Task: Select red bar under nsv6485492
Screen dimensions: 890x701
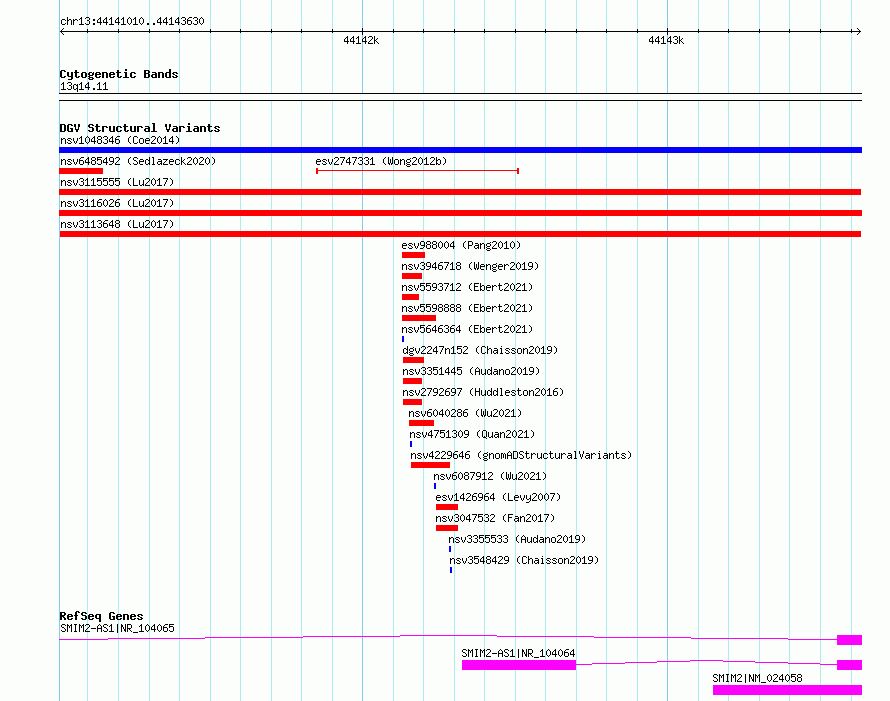Action: (81, 171)
